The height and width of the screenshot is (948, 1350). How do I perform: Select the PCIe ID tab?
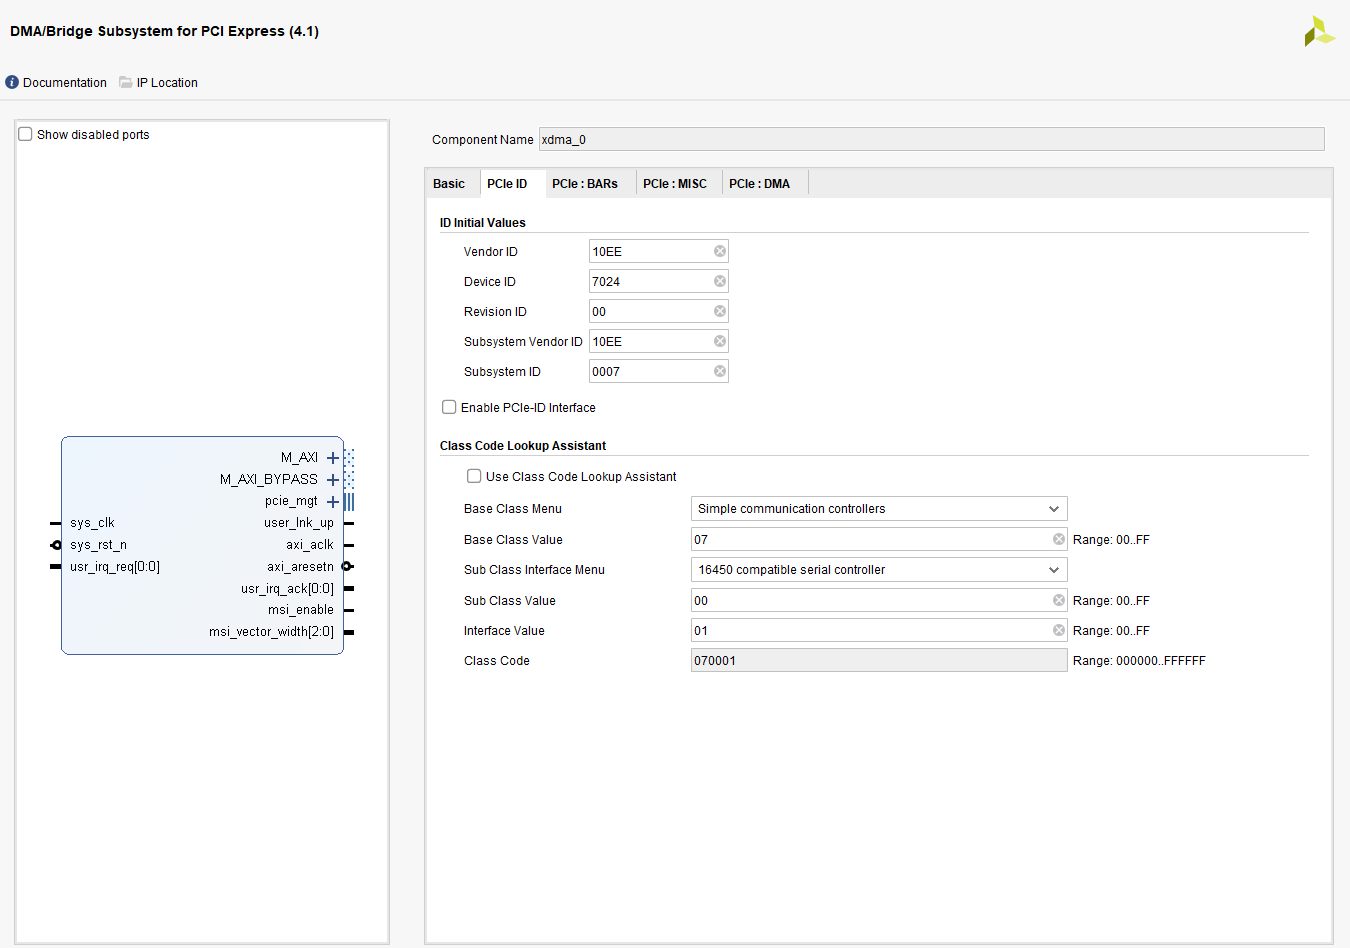tap(507, 184)
